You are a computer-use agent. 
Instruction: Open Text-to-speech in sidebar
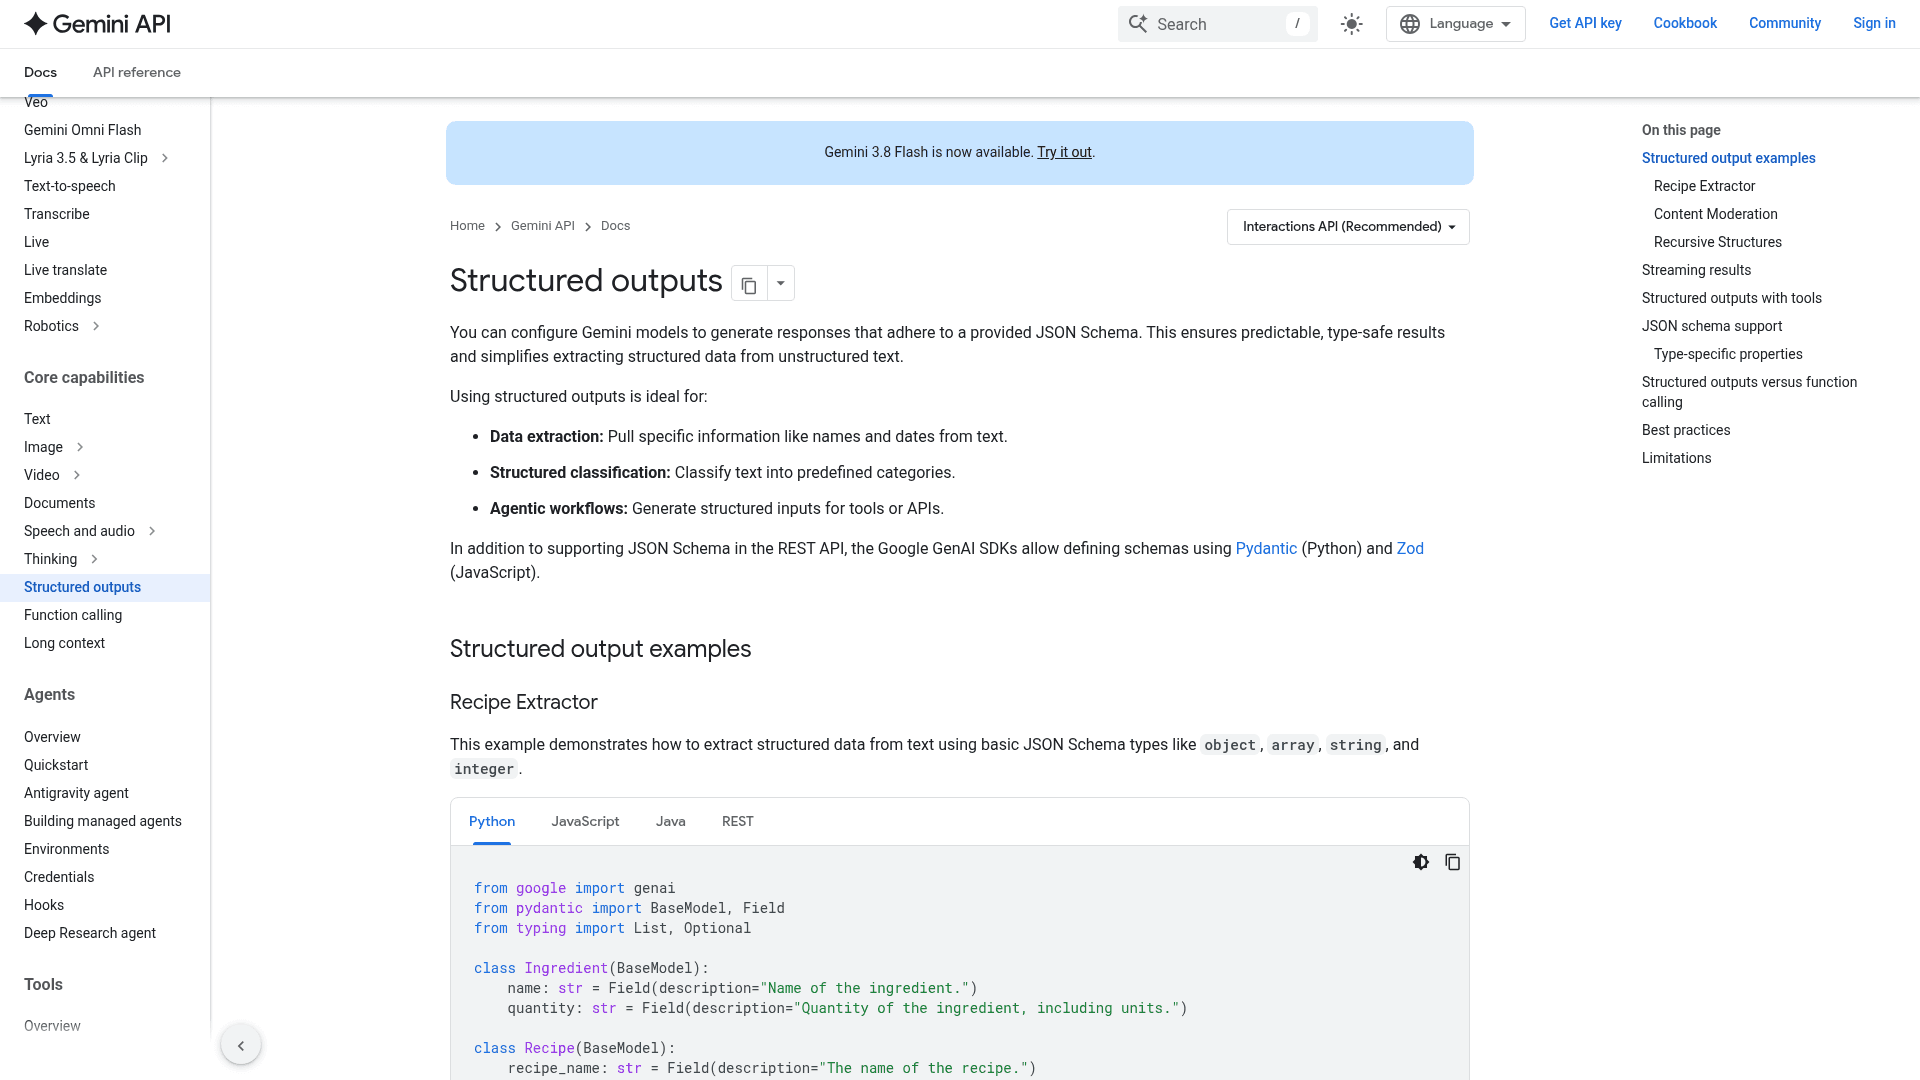[70, 186]
